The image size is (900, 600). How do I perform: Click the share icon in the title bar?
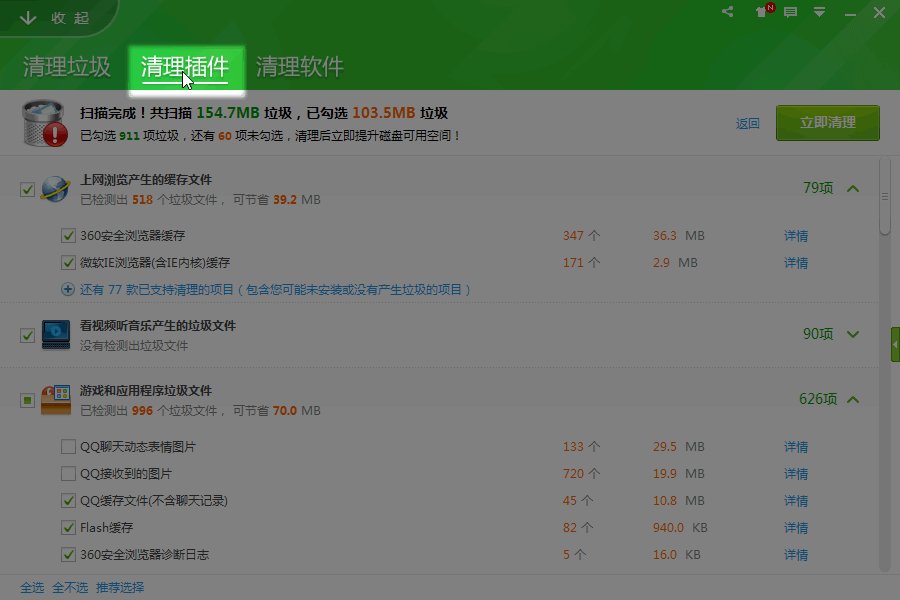pyautogui.click(x=728, y=12)
